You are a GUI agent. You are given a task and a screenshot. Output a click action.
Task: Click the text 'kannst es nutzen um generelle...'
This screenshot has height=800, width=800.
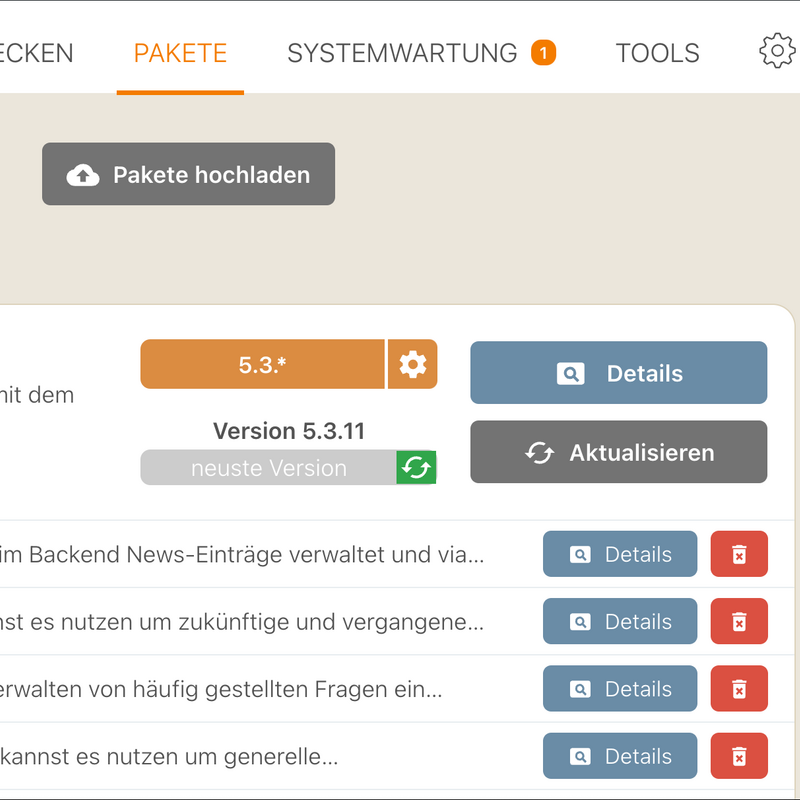pyautogui.click(x=169, y=757)
